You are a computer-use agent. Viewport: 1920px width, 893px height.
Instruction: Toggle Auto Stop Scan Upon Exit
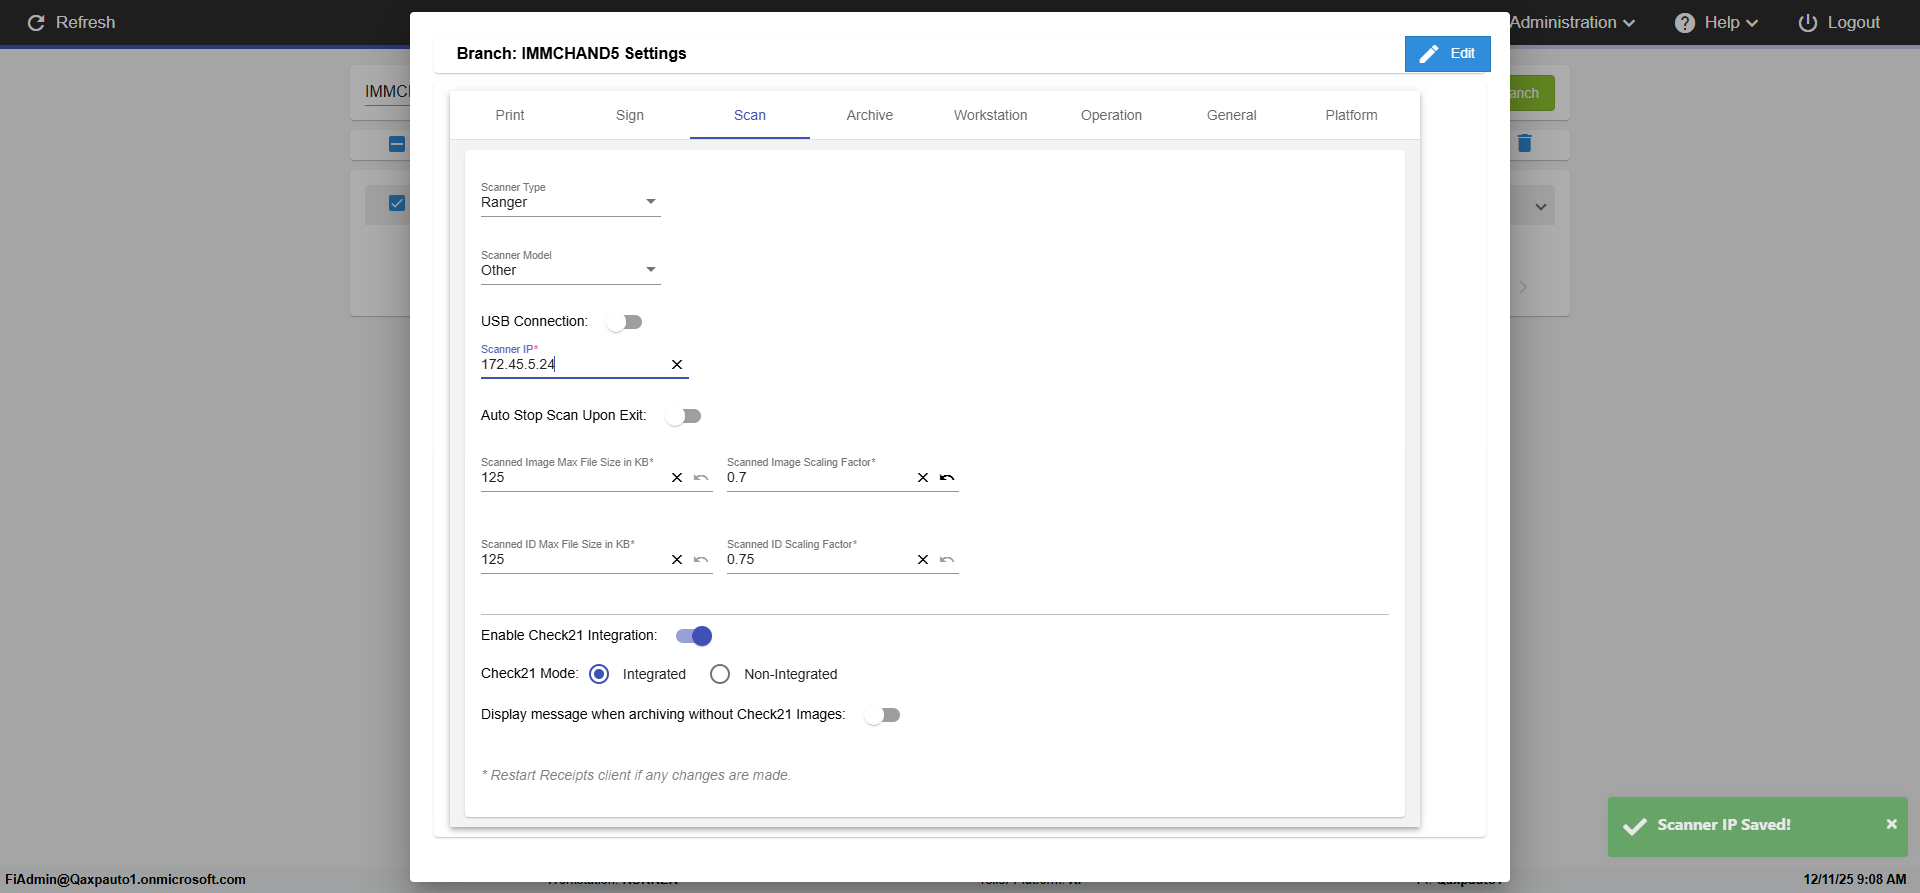click(684, 416)
